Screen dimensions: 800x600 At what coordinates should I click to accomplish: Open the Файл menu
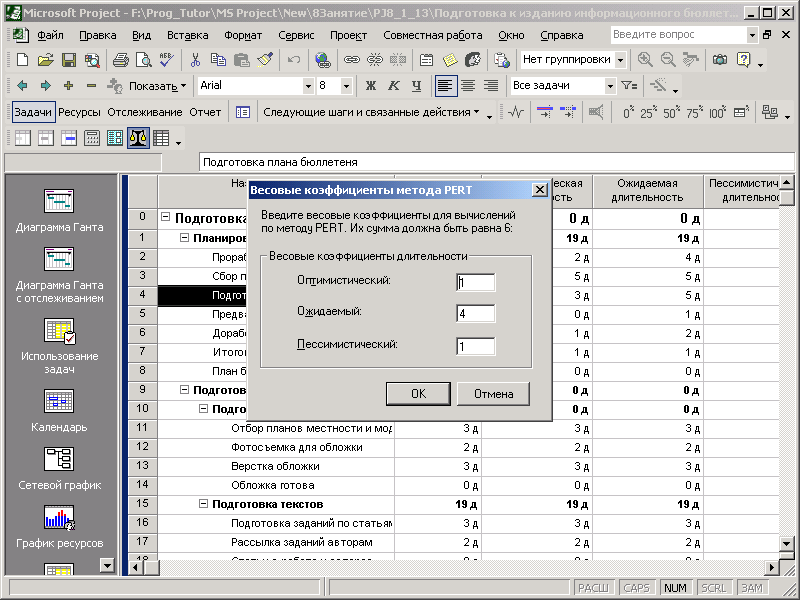click(50, 35)
